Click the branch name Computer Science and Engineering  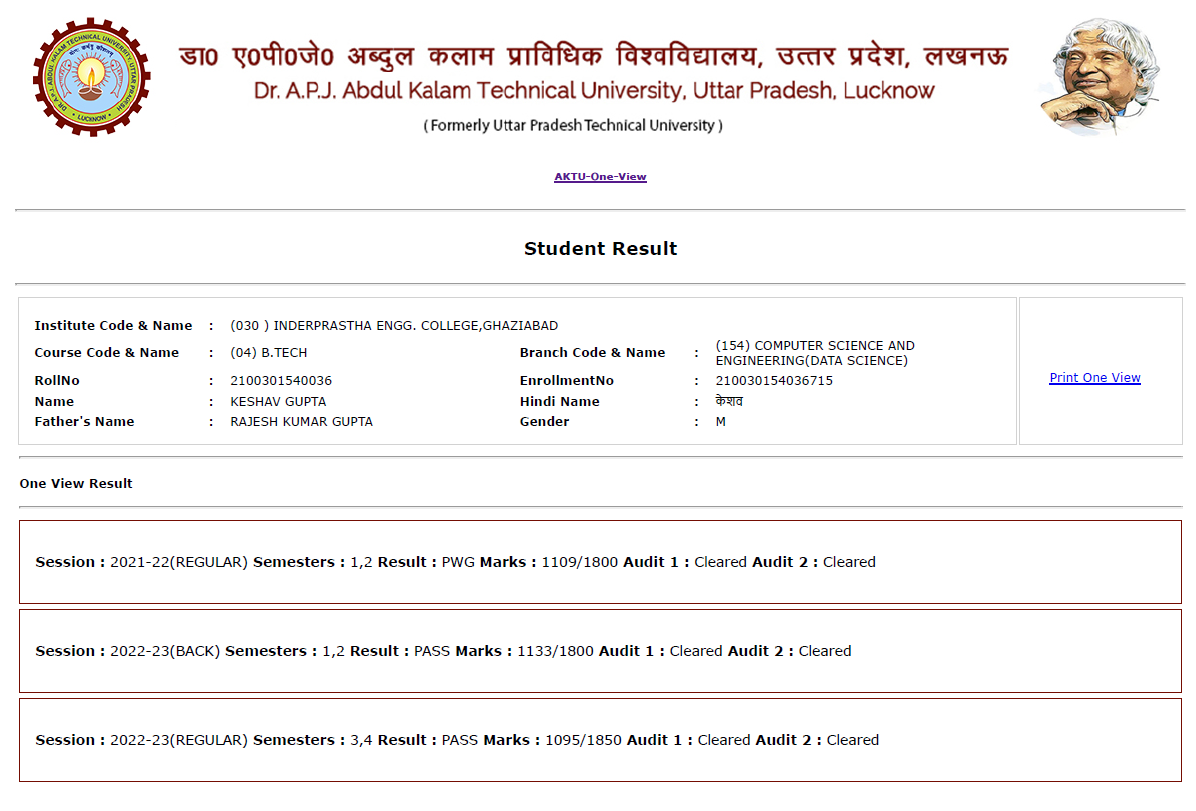click(814, 353)
